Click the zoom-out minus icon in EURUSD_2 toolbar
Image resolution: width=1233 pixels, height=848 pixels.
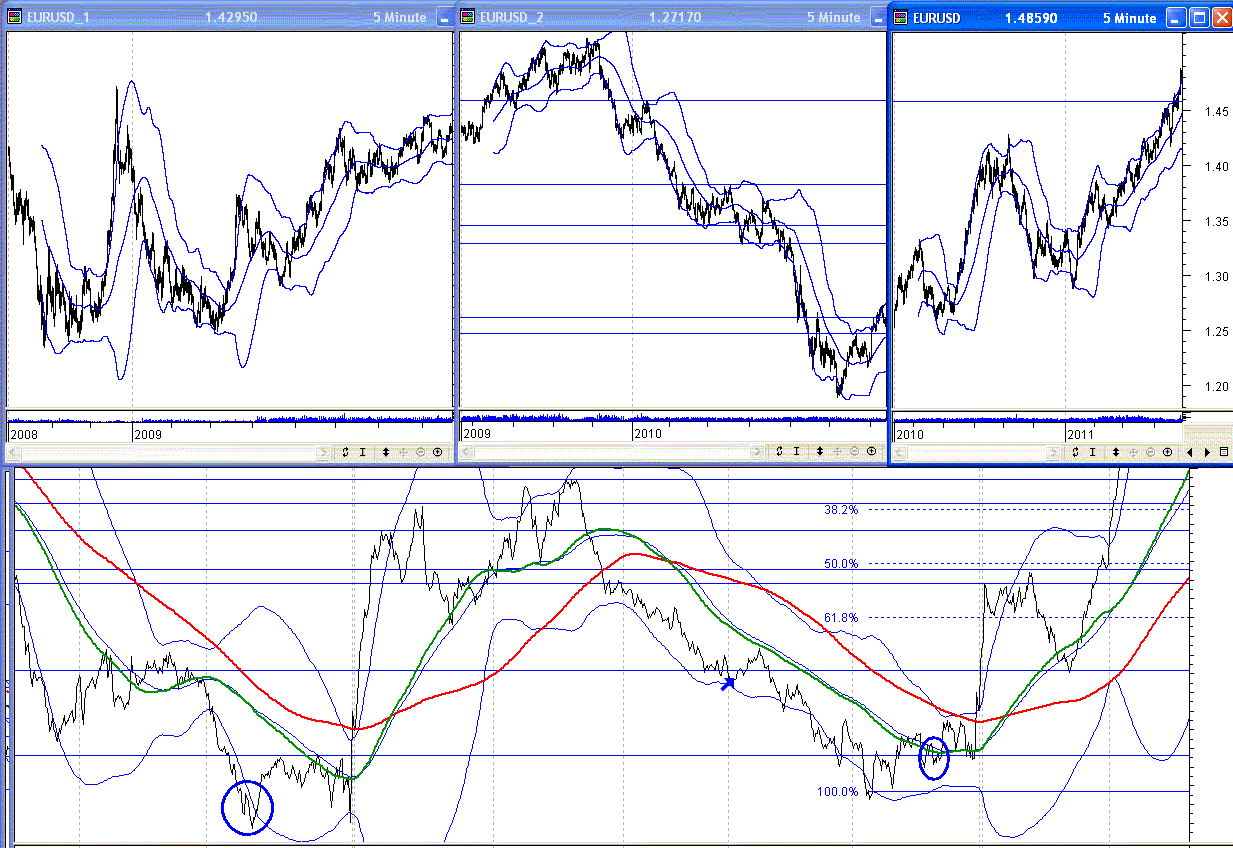click(854, 451)
